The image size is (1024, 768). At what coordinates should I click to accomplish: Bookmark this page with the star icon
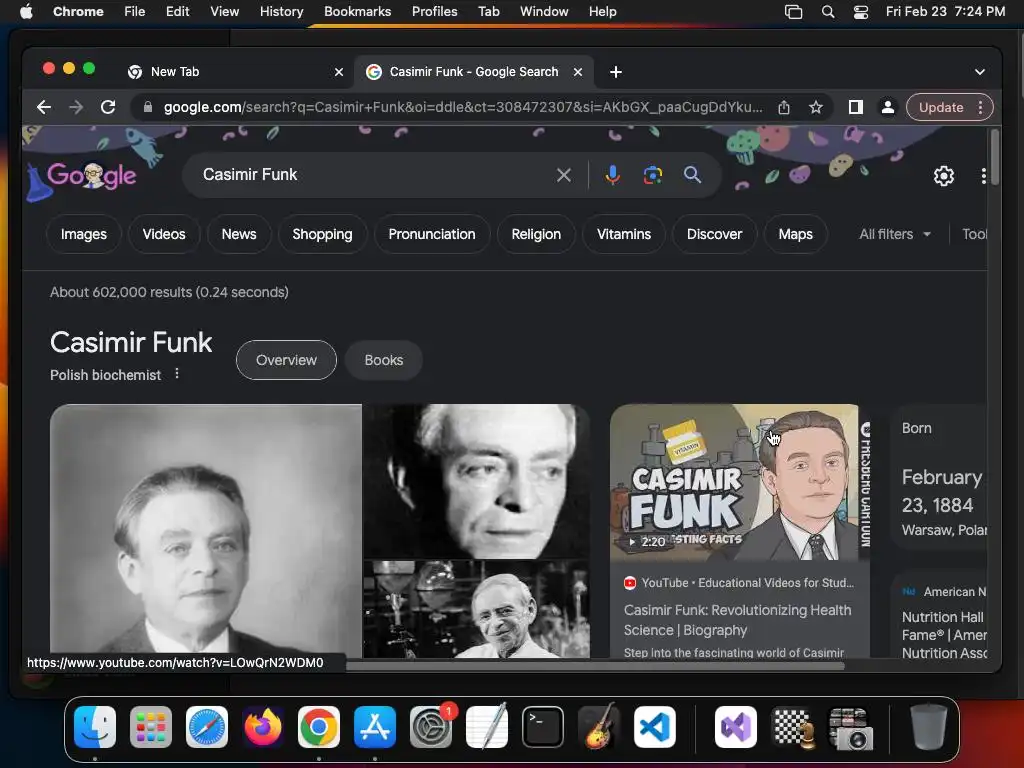coord(816,107)
